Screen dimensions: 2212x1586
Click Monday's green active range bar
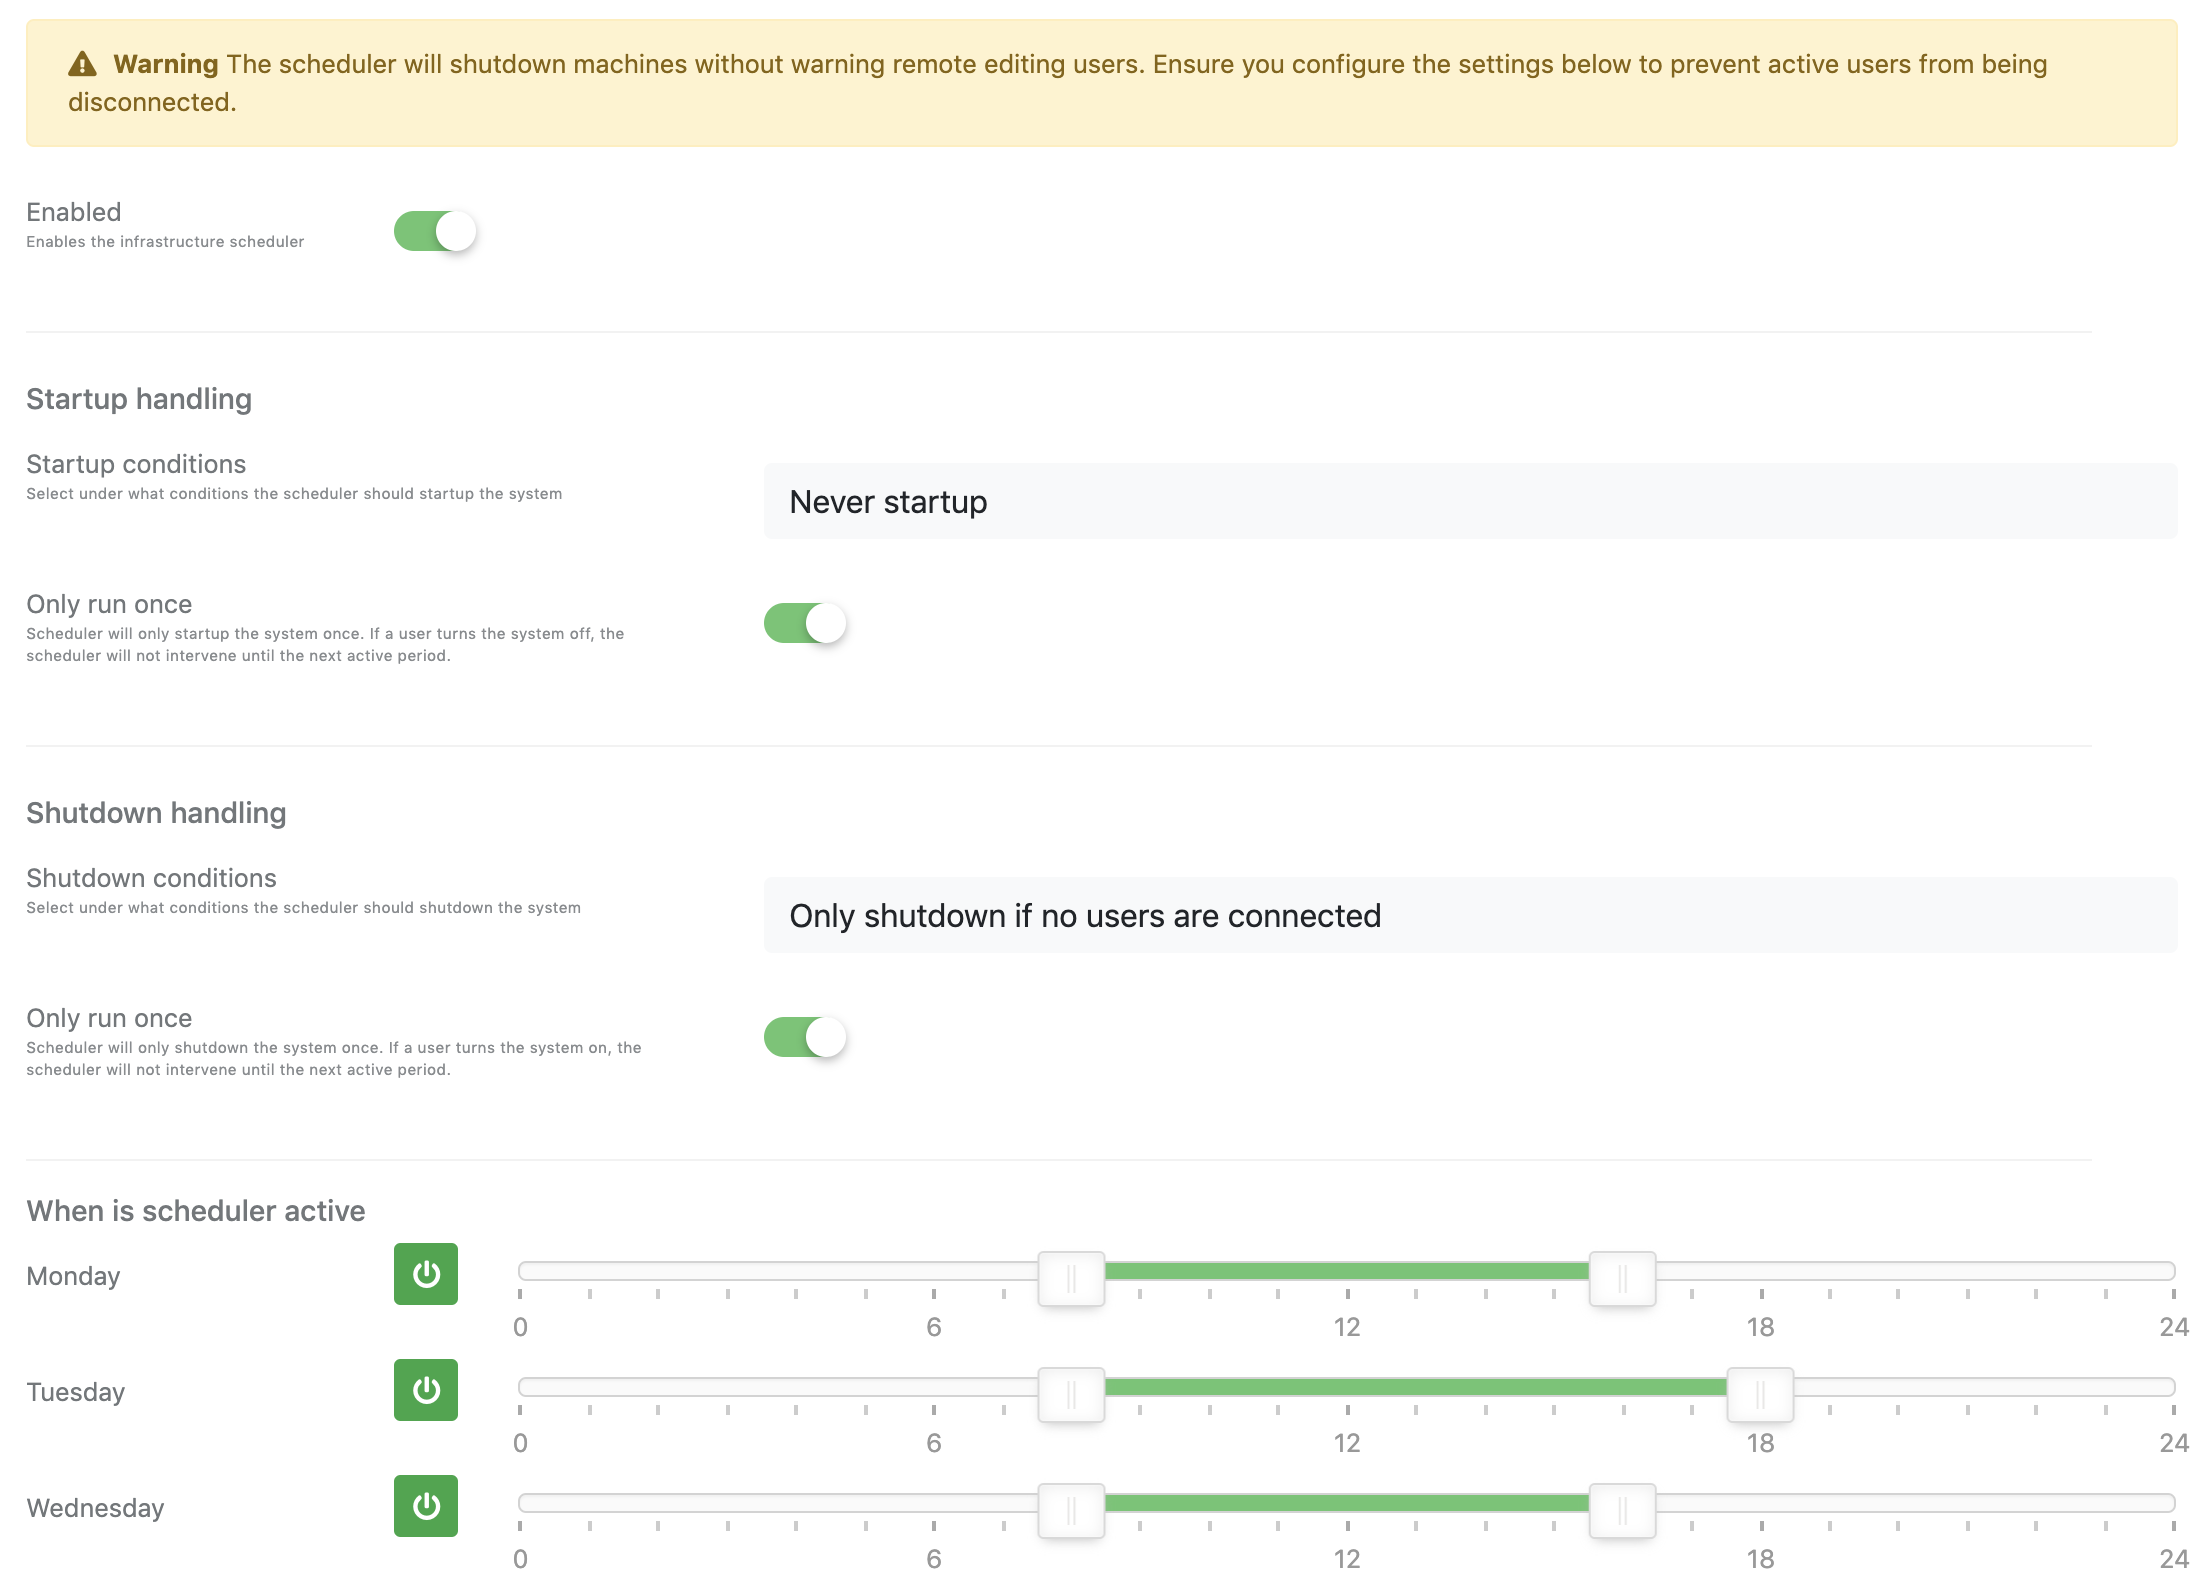click(x=1346, y=1271)
